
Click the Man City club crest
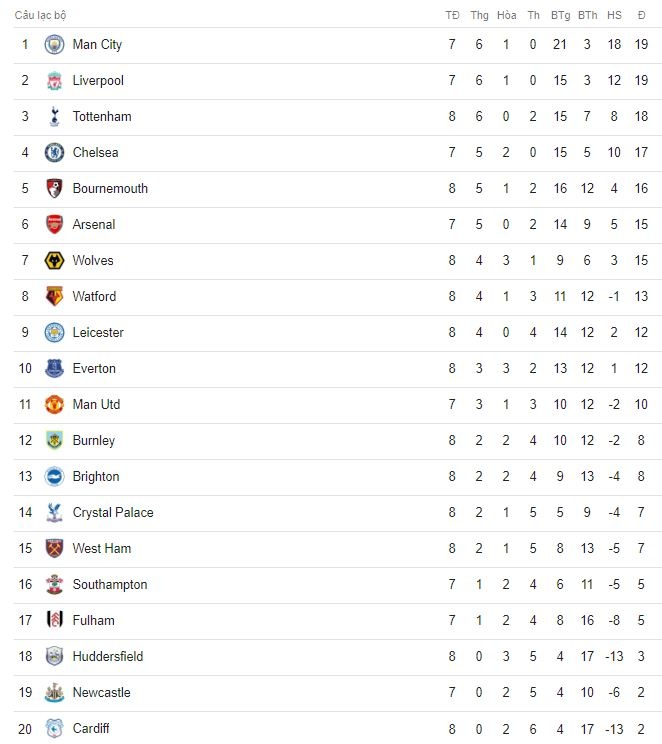point(54,45)
